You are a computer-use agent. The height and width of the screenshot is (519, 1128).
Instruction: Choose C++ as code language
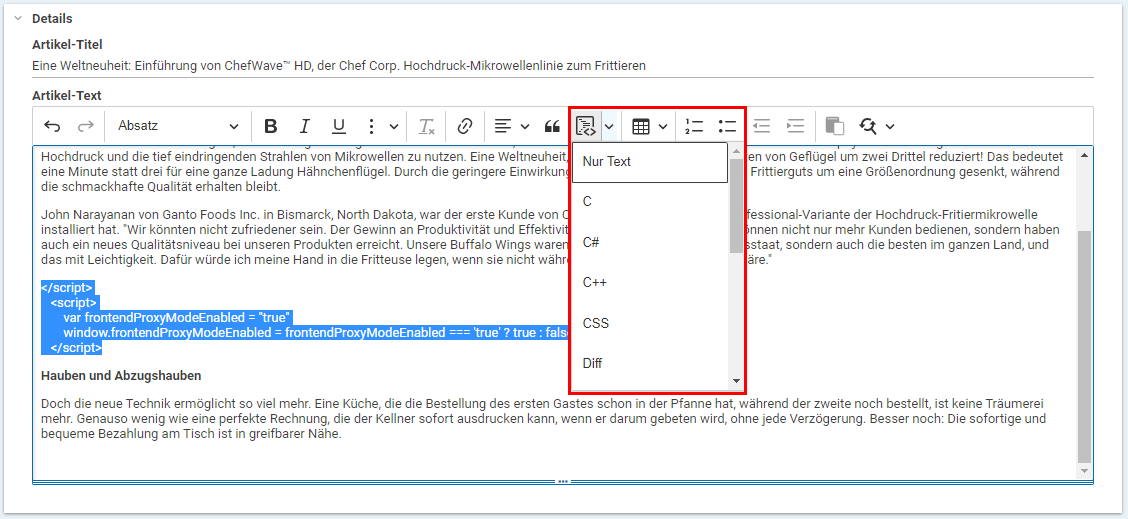pyautogui.click(x=650, y=283)
